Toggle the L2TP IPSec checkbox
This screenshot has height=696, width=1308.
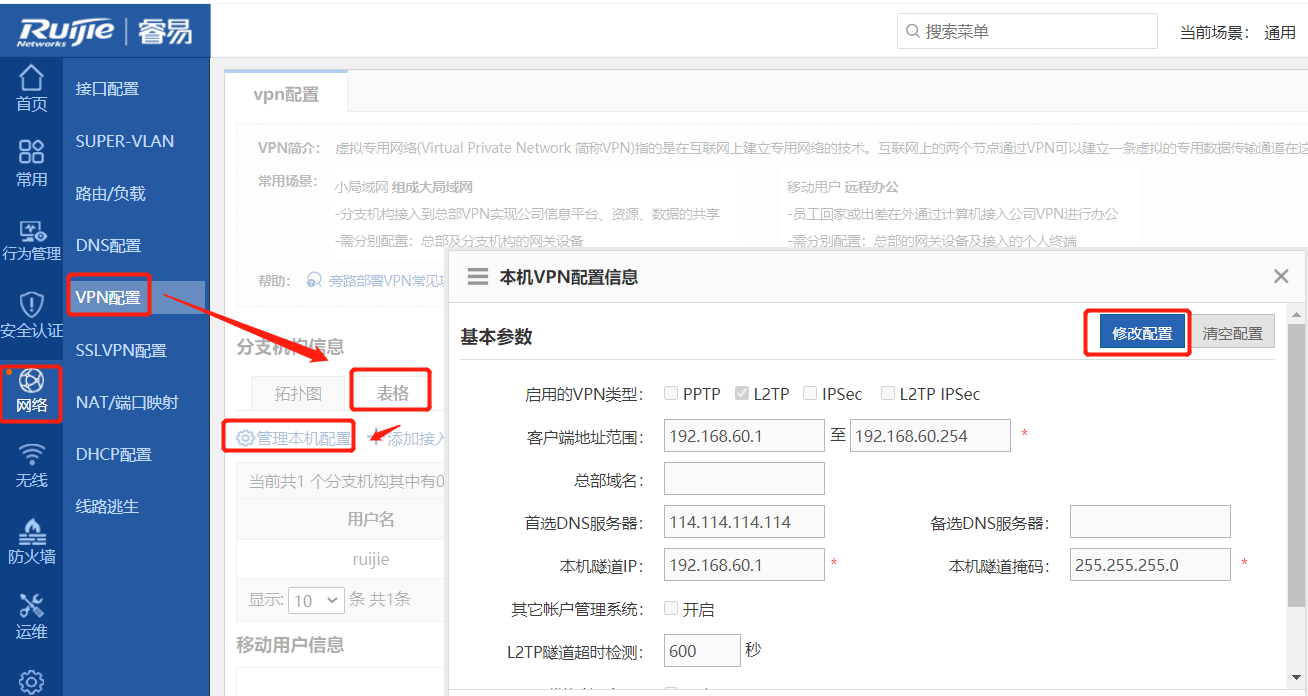pyautogui.click(x=888, y=394)
